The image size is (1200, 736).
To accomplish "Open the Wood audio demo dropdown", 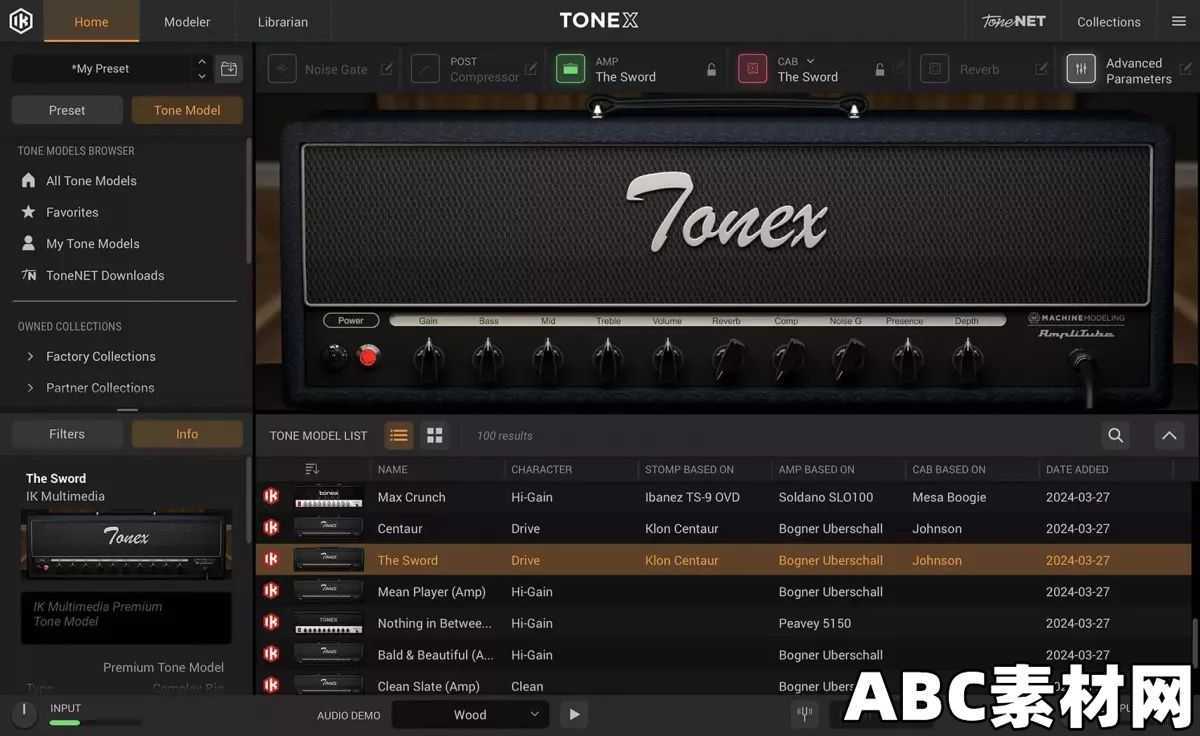I will pyautogui.click(x=470, y=713).
